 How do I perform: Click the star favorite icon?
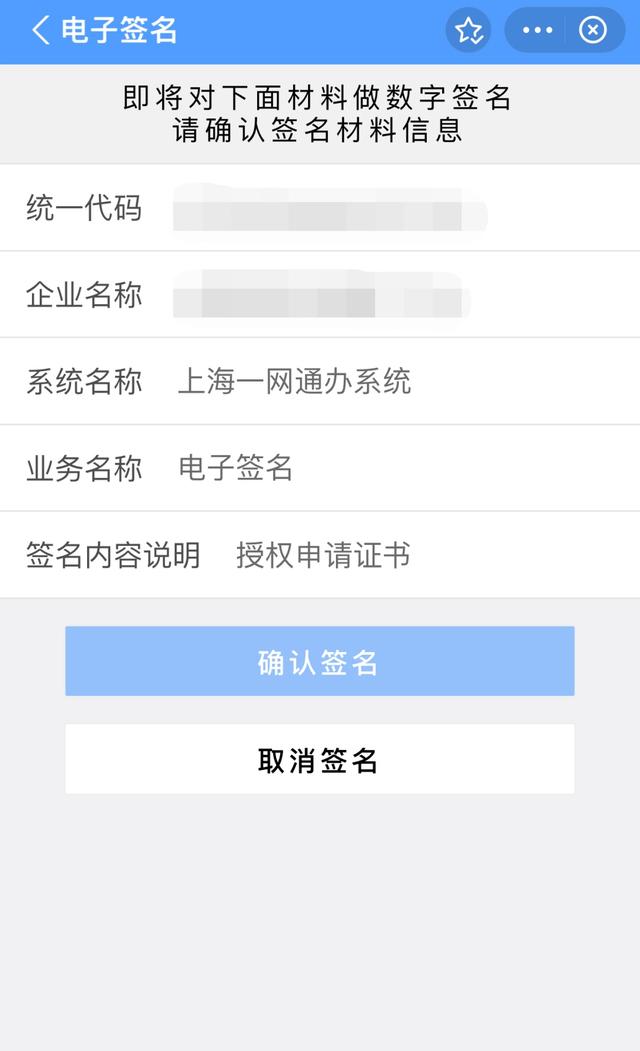[x=468, y=31]
